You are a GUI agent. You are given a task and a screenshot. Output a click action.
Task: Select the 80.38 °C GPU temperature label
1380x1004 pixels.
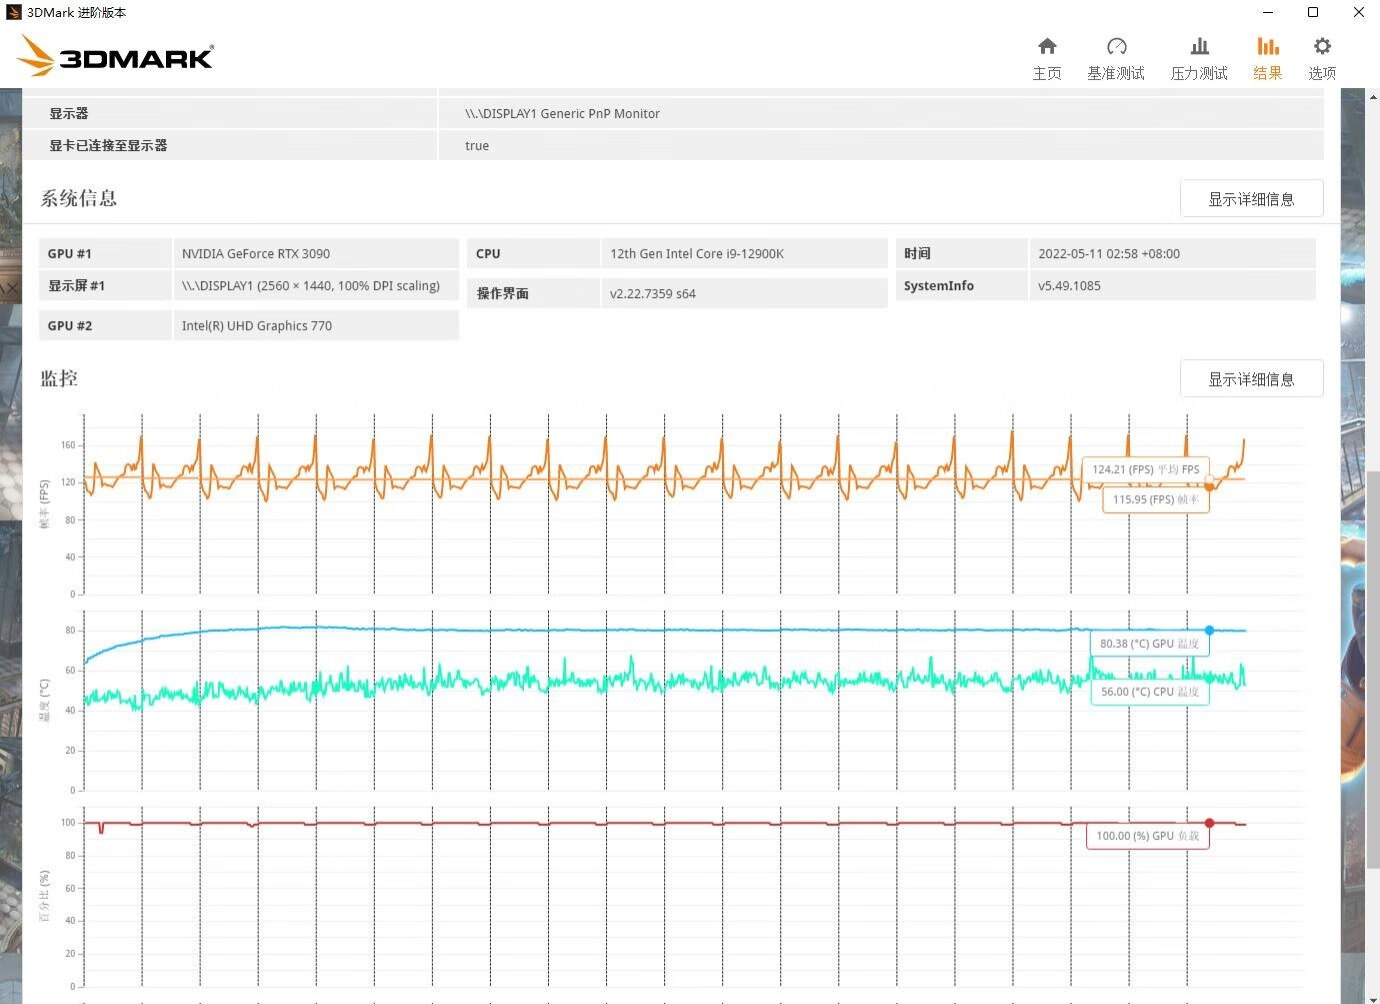pyautogui.click(x=1149, y=644)
